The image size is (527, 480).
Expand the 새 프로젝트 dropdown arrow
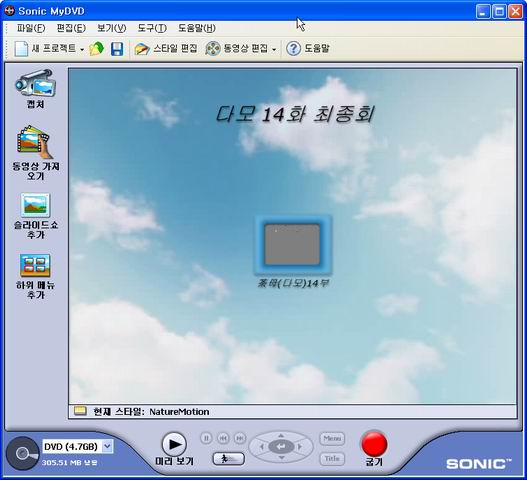coord(82,50)
